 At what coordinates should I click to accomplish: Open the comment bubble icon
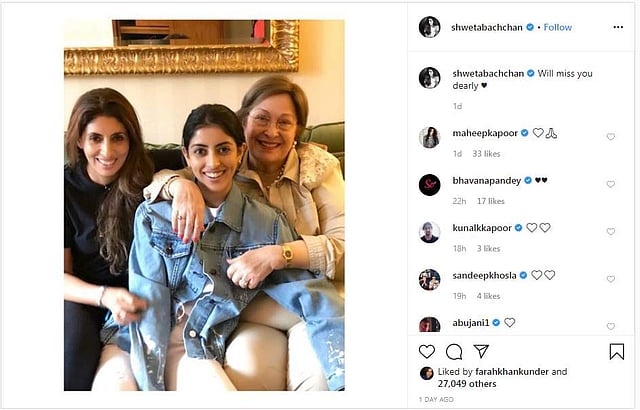(454, 351)
